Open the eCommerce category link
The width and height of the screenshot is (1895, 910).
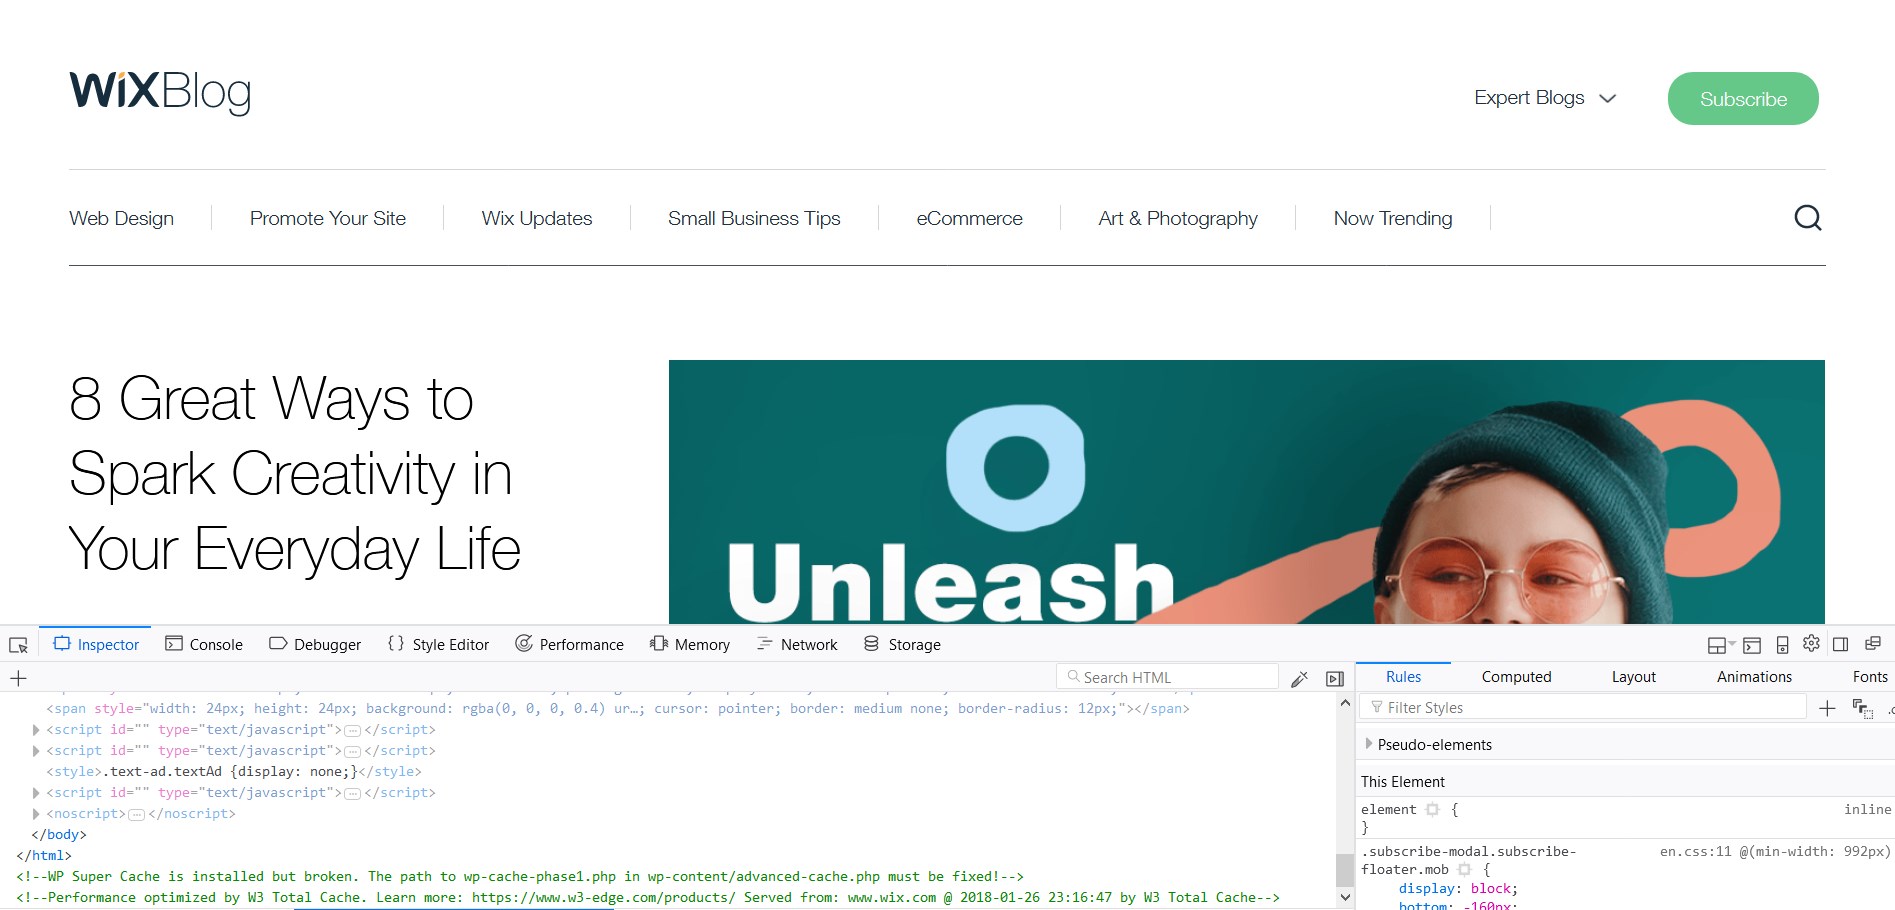point(969,218)
